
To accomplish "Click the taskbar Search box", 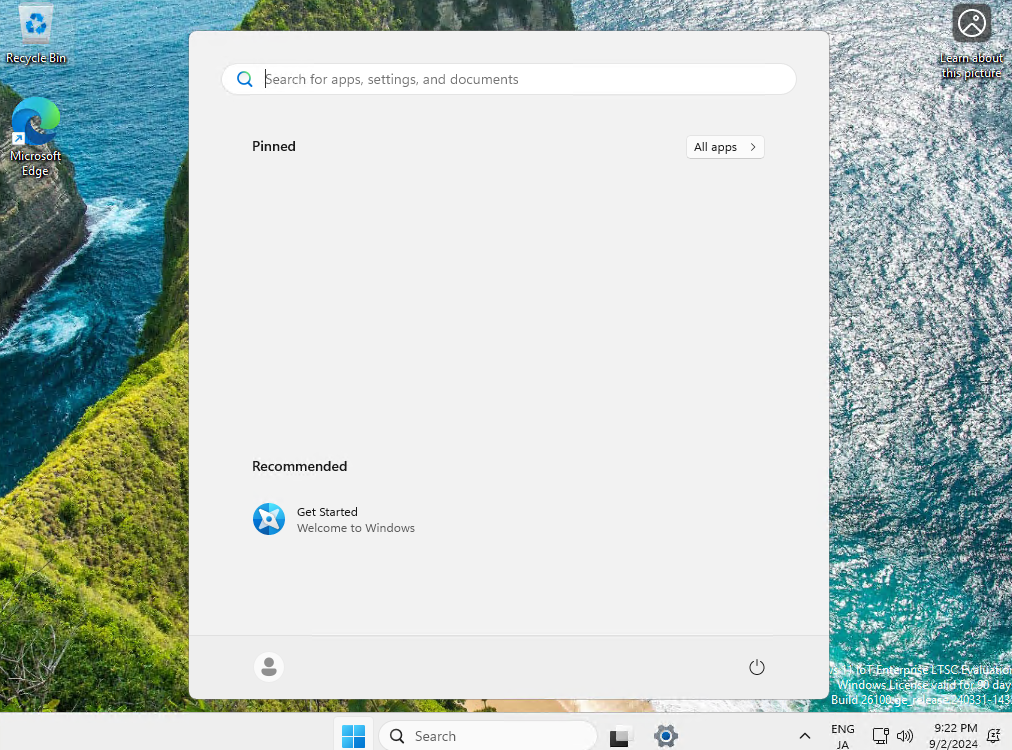I will (x=488, y=736).
